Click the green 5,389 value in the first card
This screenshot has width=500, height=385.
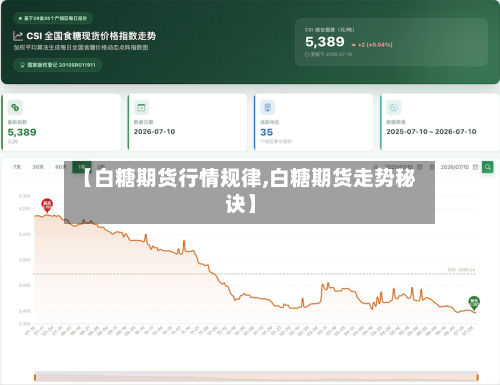(x=22, y=132)
